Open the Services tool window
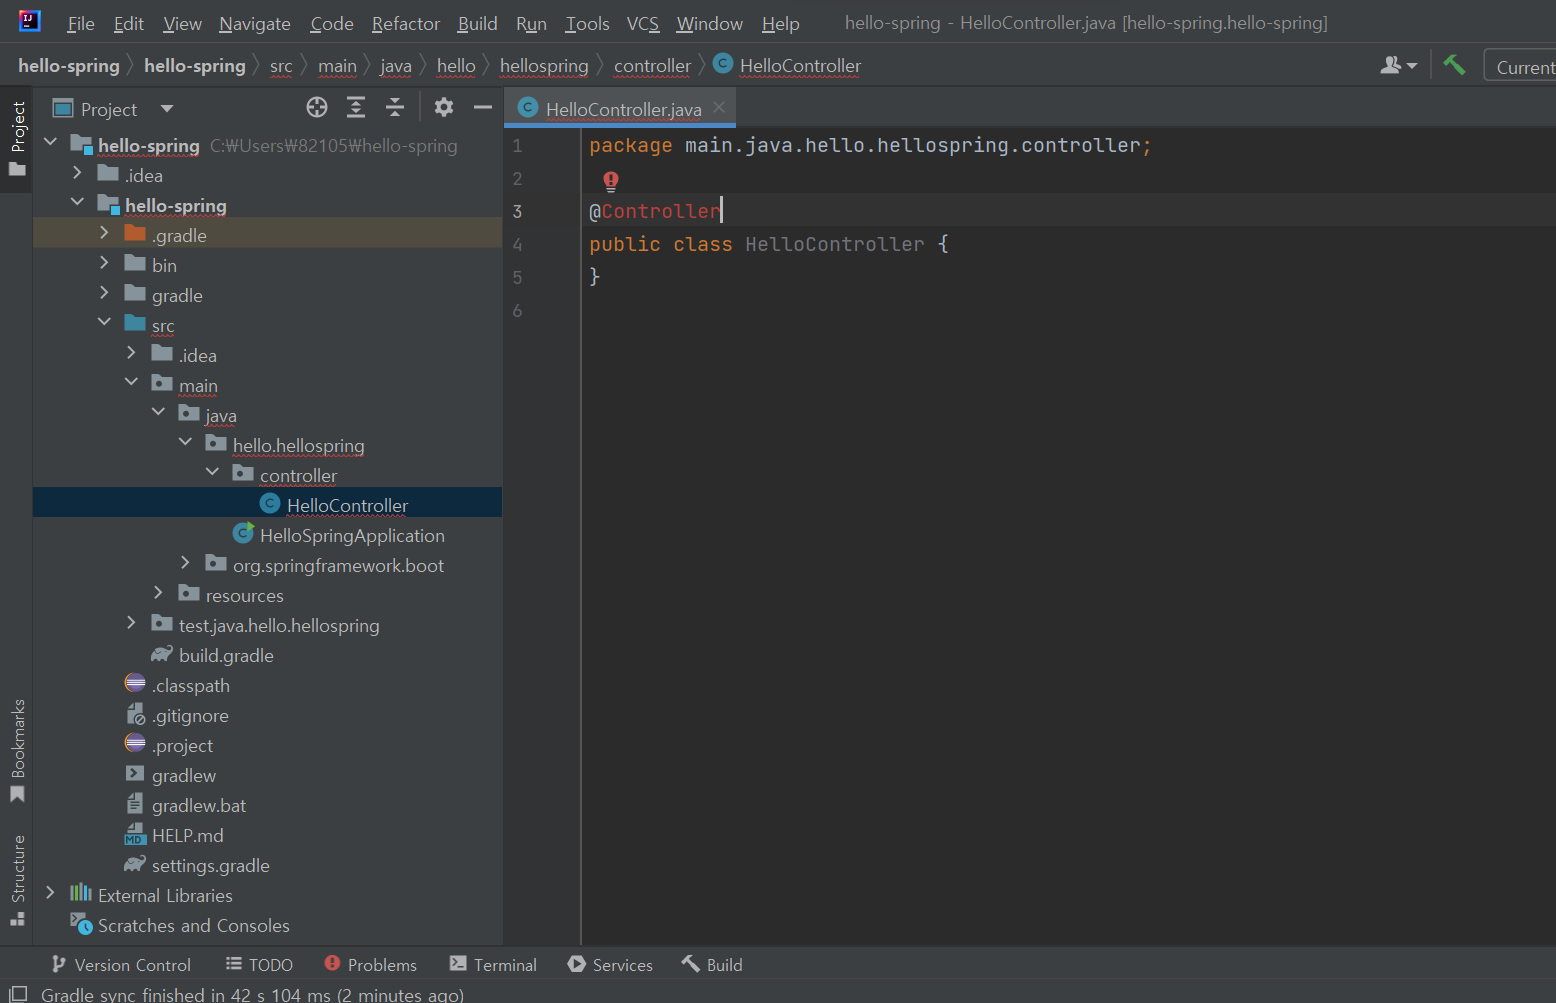The width and height of the screenshot is (1556, 1003). click(610, 964)
